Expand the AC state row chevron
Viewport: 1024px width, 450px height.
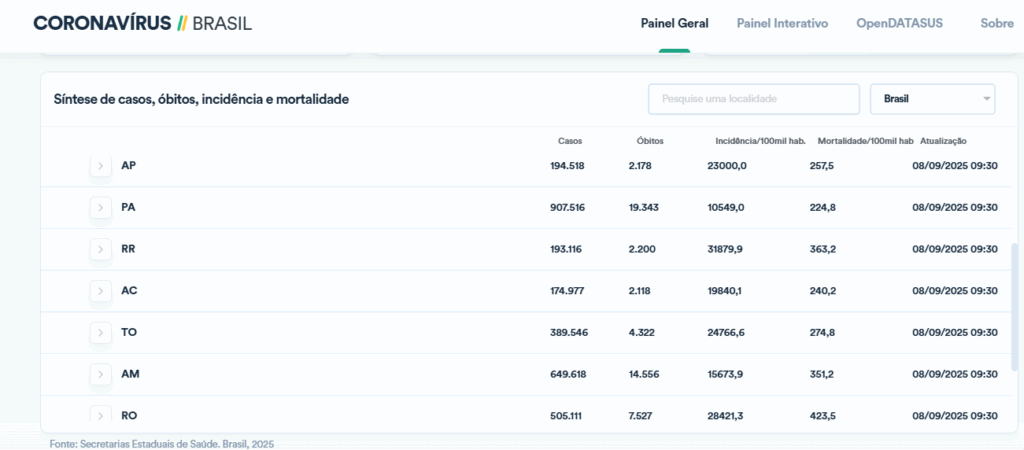click(100, 291)
